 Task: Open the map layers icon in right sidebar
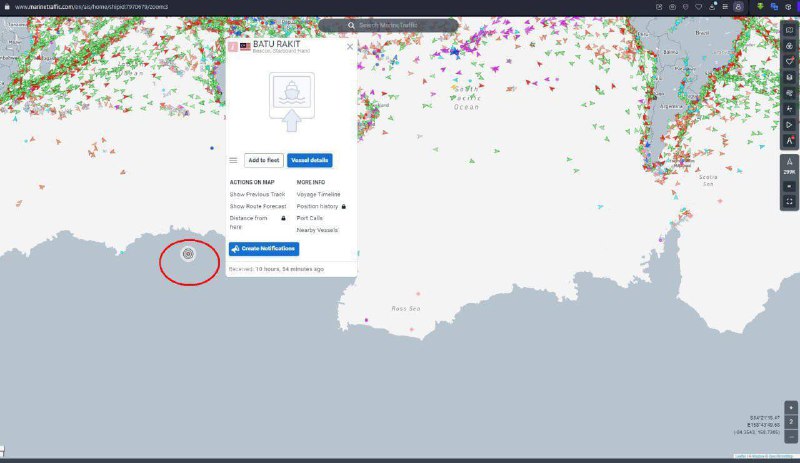click(x=789, y=31)
